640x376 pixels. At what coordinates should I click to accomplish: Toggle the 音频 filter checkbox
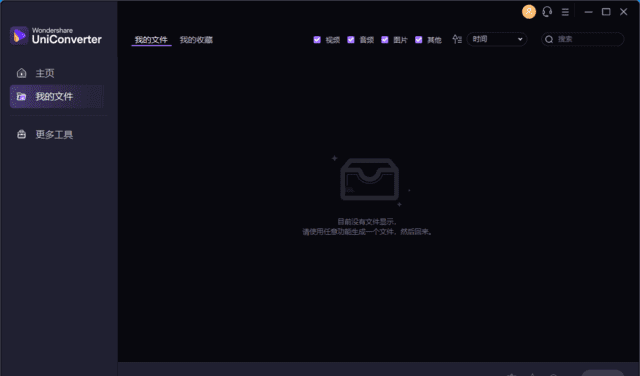[351, 40]
